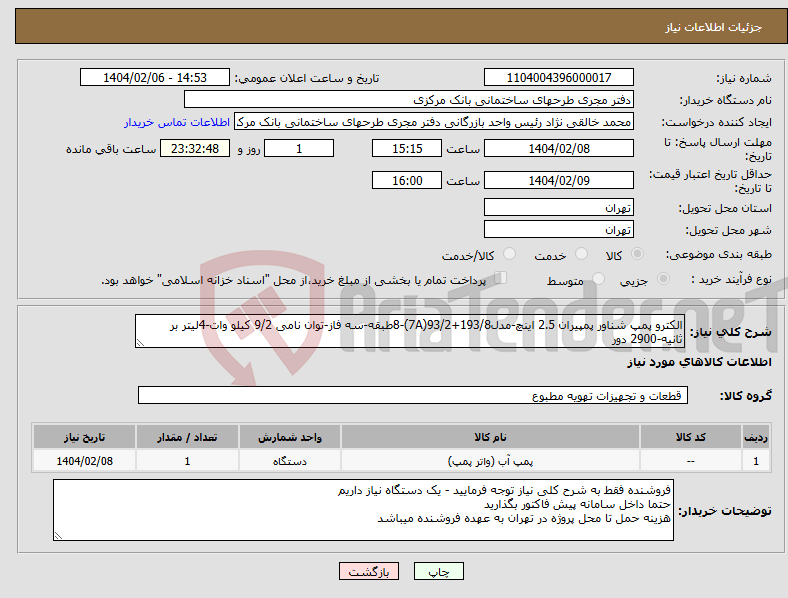Click the واحد شمارش column header
The height and width of the screenshot is (598, 788).
coord(290,437)
